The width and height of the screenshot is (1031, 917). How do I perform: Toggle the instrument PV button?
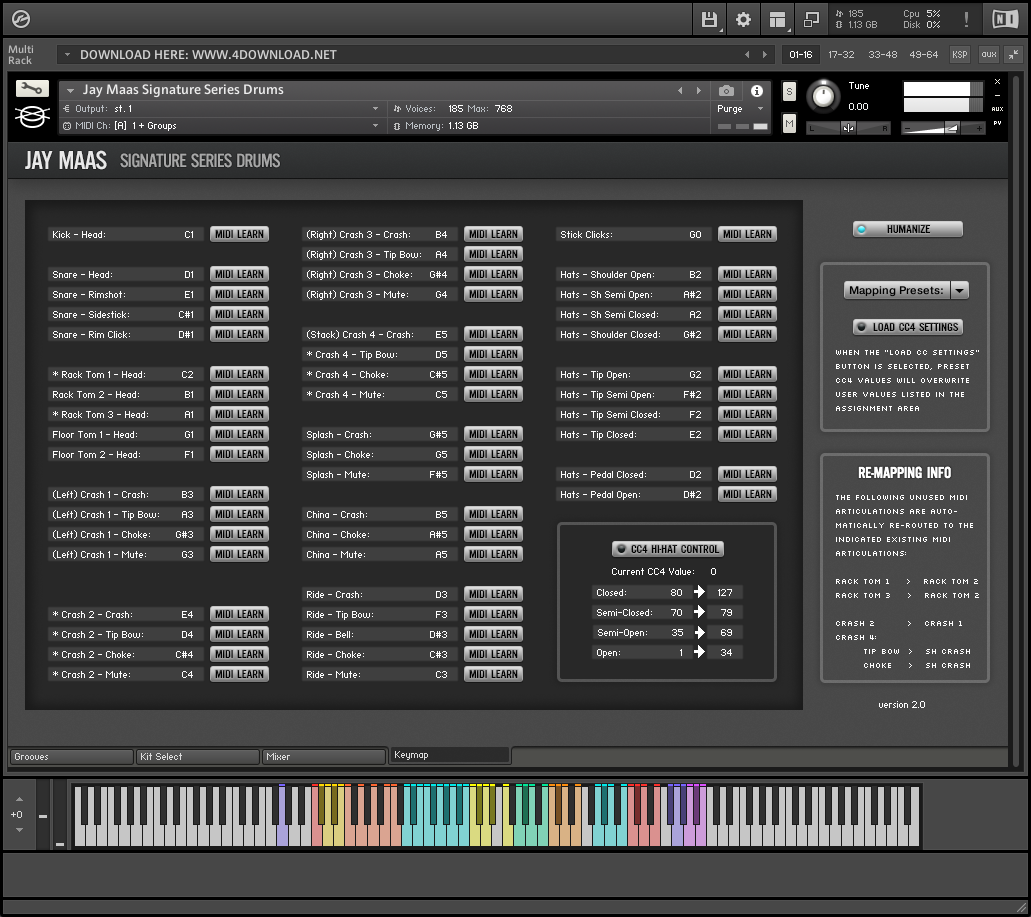(997, 123)
